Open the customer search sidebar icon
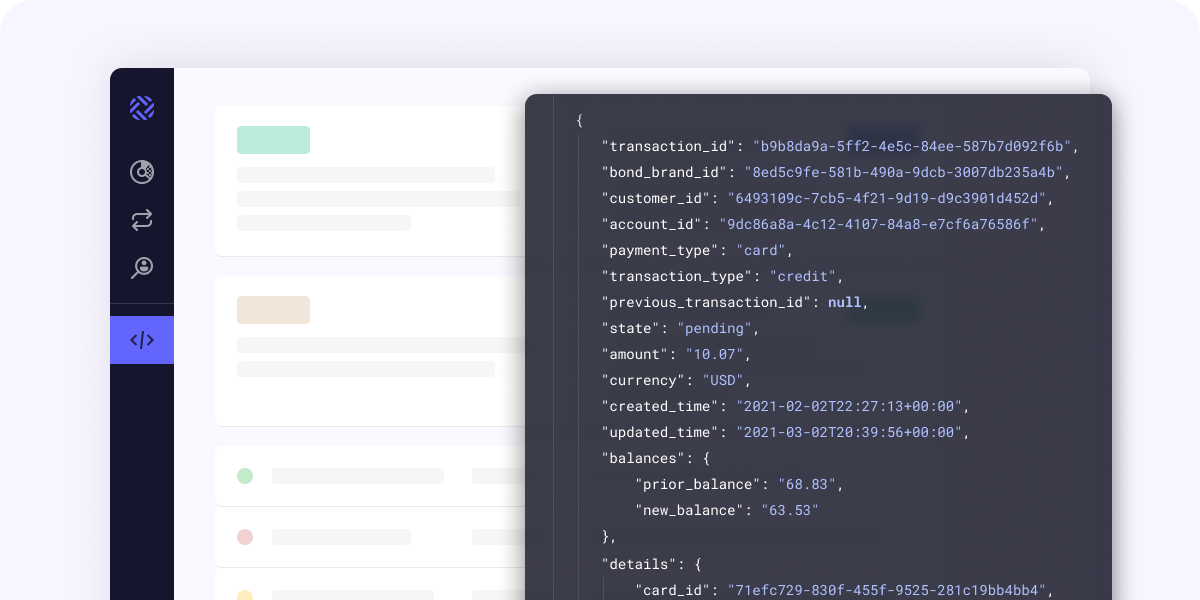 pos(142,268)
